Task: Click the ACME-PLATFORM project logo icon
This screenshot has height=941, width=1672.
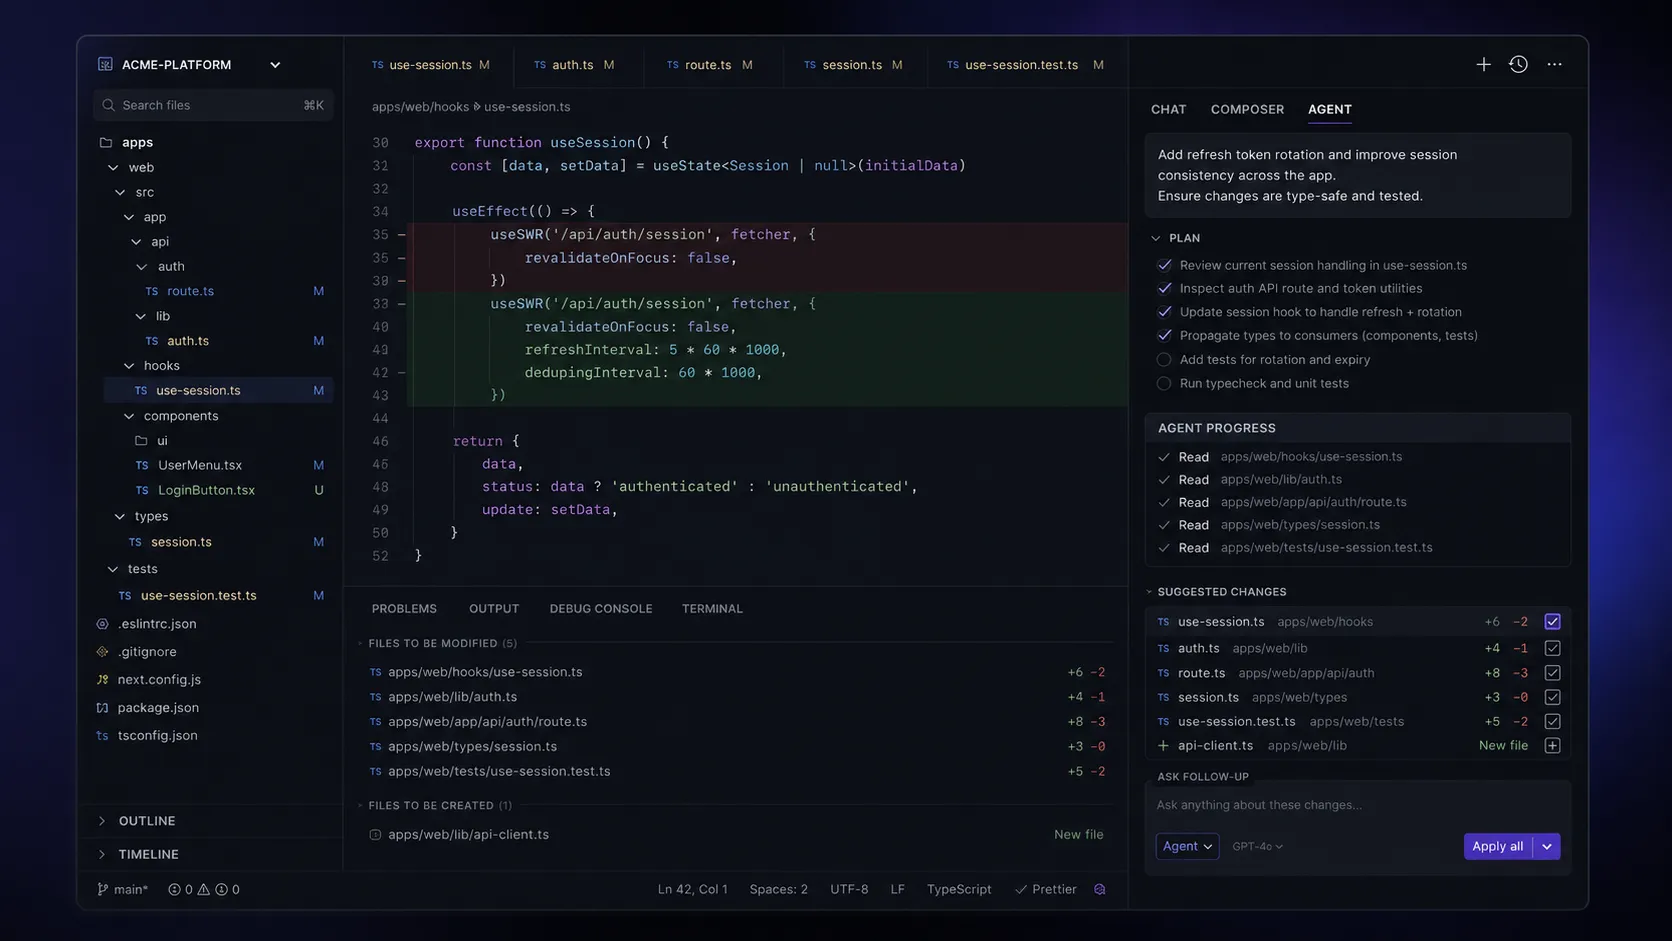Action: pos(105,64)
